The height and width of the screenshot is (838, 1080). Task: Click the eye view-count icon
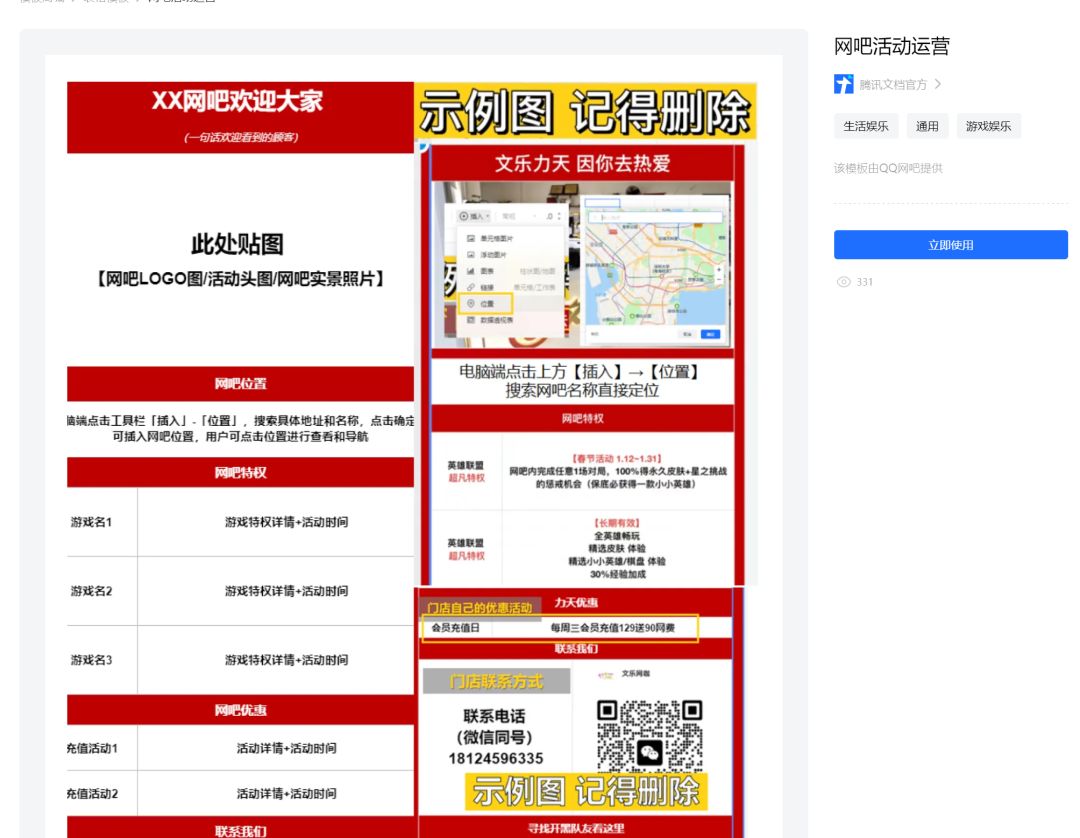tap(843, 282)
